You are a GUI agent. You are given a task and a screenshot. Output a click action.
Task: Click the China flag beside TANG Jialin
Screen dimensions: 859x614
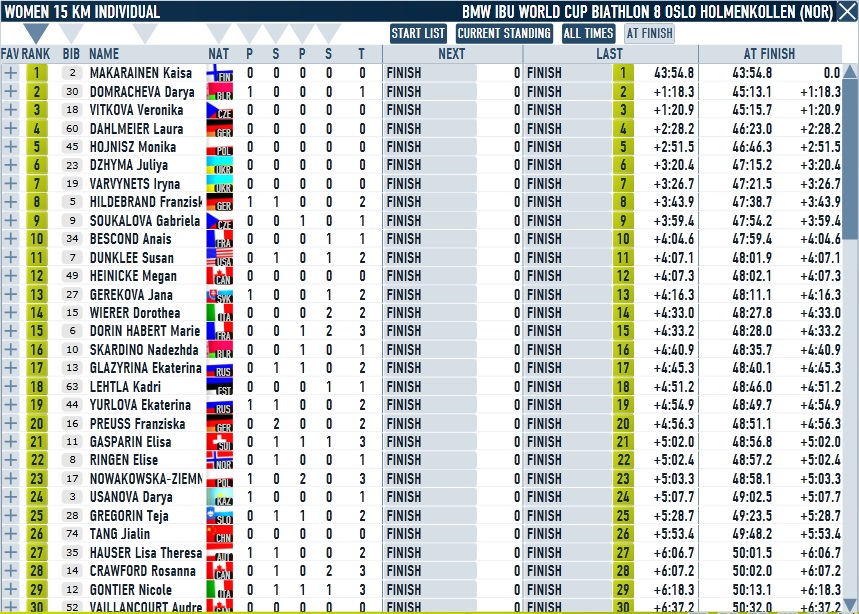(x=220, y=534)
